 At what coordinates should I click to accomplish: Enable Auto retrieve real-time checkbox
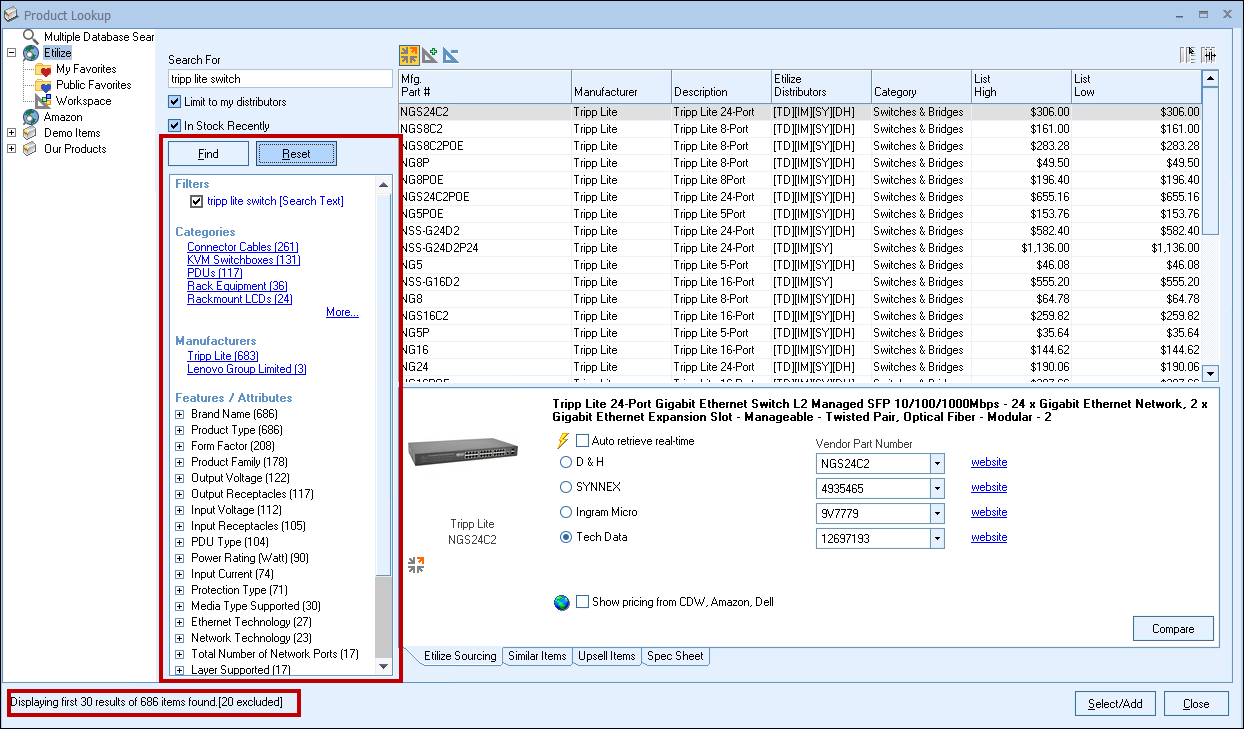(x=582, y=441)
